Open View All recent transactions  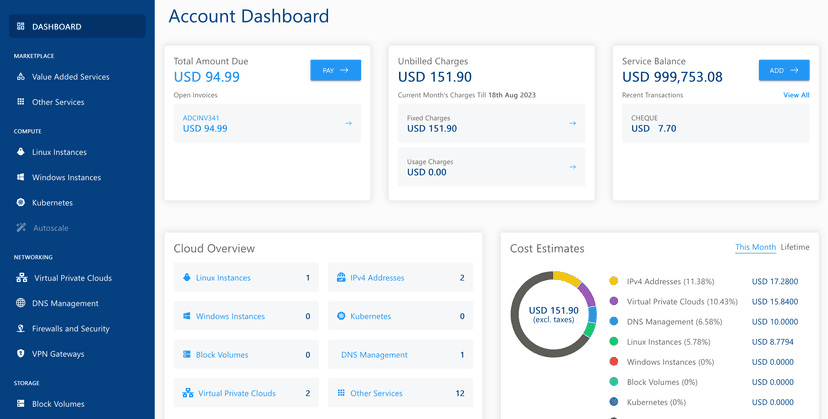(796, 95)
